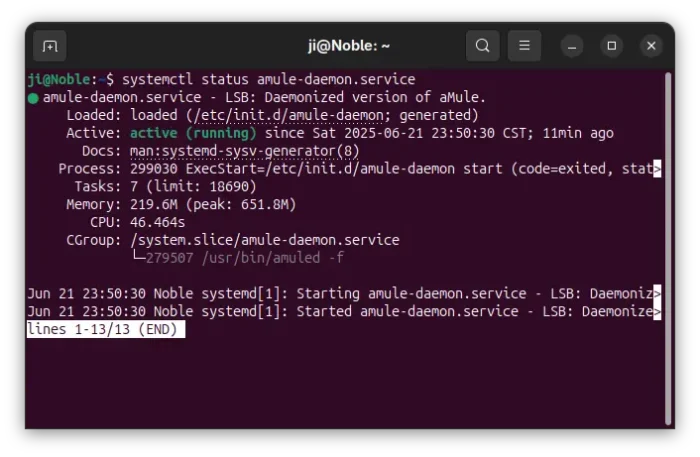Click the green service status dot

(x=33, y=98)
